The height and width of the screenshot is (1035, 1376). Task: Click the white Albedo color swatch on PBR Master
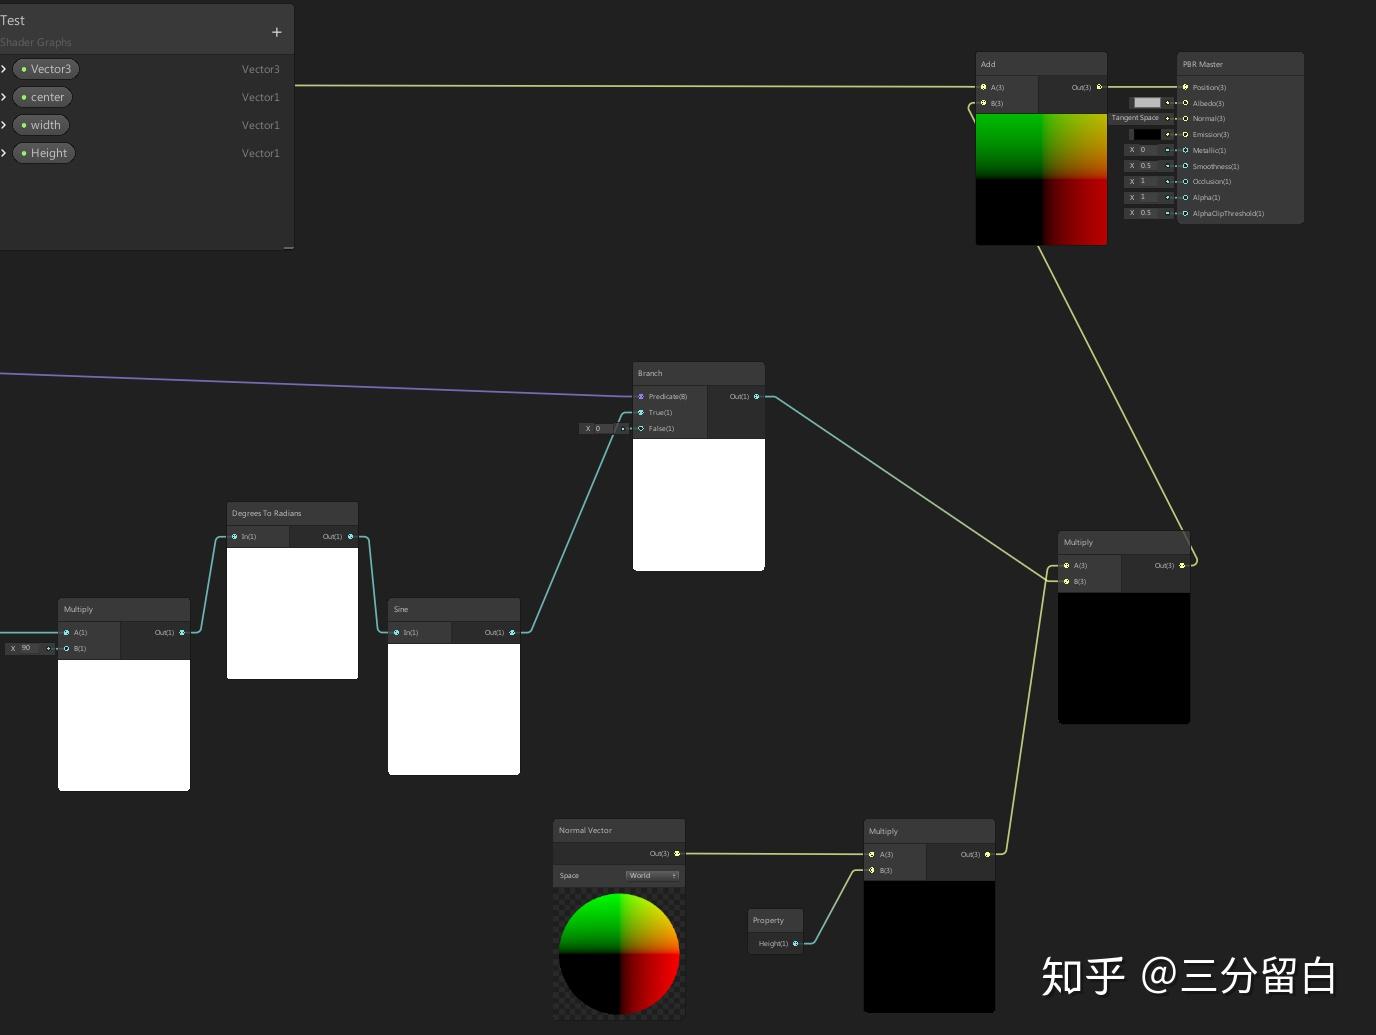(1146, 102)
